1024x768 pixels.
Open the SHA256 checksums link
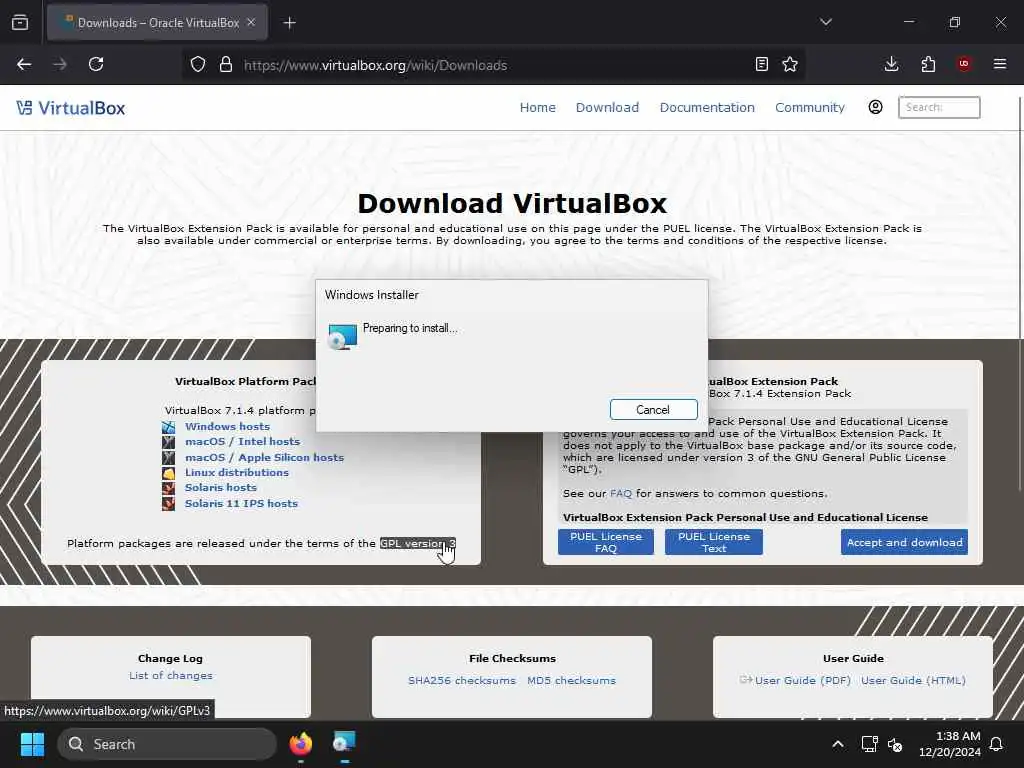[462, 680]
